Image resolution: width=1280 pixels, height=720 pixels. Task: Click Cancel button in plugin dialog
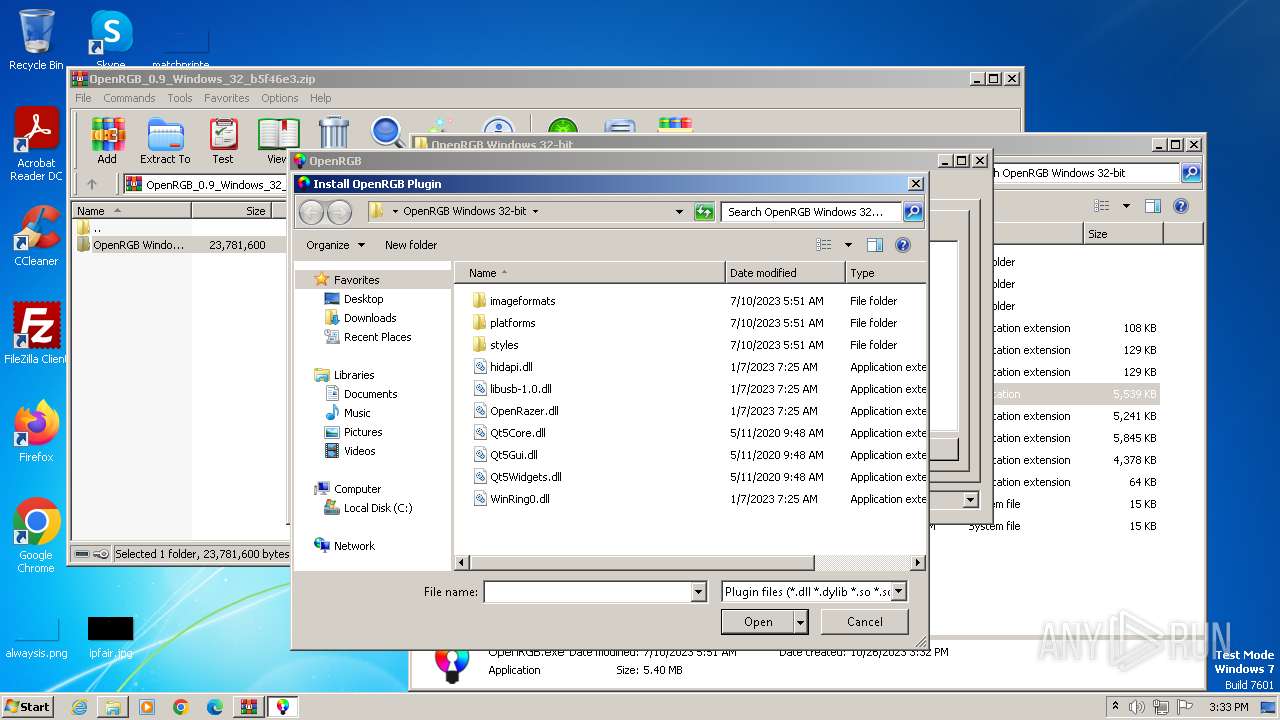pos(865,622)
